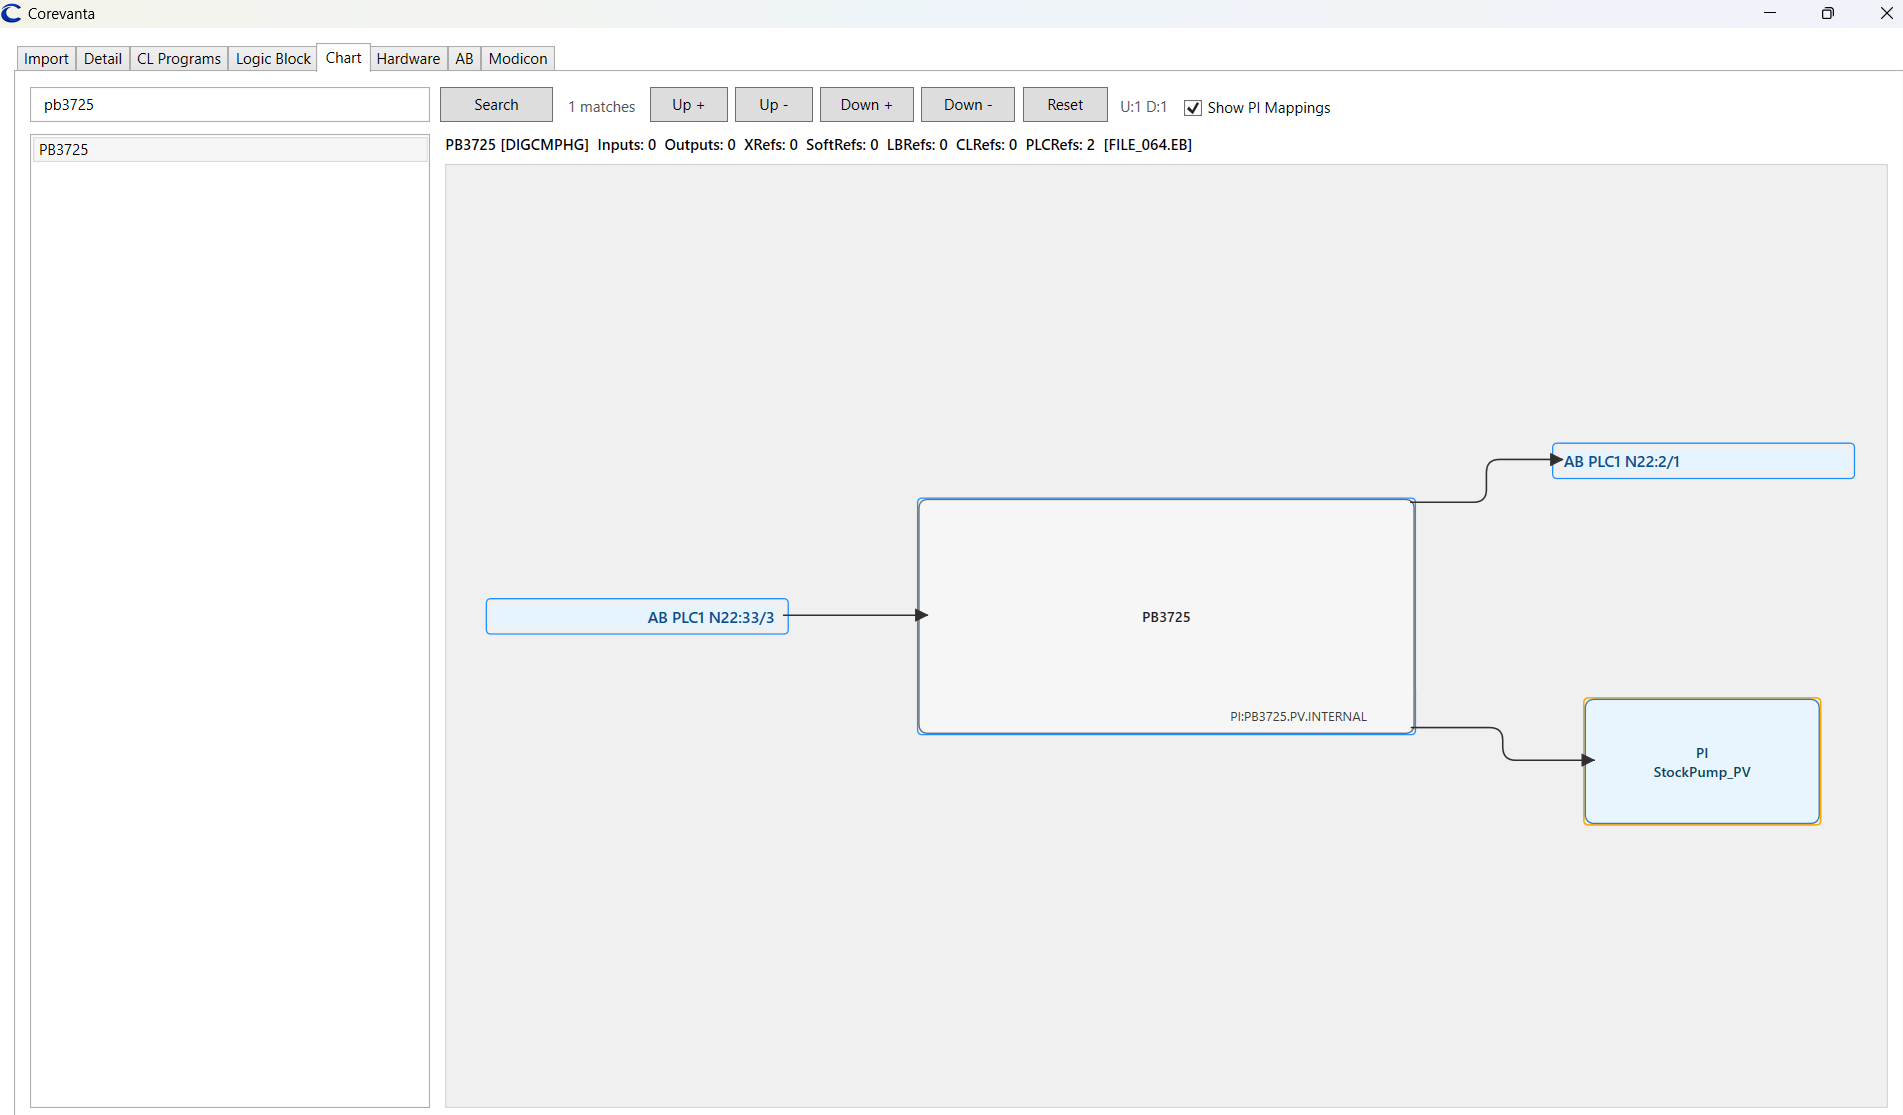Switch to the Logic Block tab

(x=272, y=58)
